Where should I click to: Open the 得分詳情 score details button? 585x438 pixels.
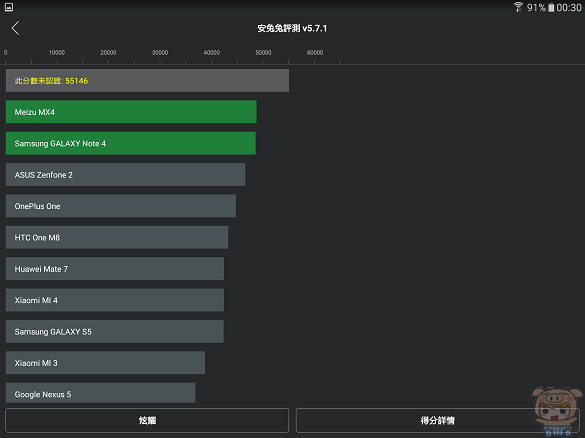(x=438, y=420)
